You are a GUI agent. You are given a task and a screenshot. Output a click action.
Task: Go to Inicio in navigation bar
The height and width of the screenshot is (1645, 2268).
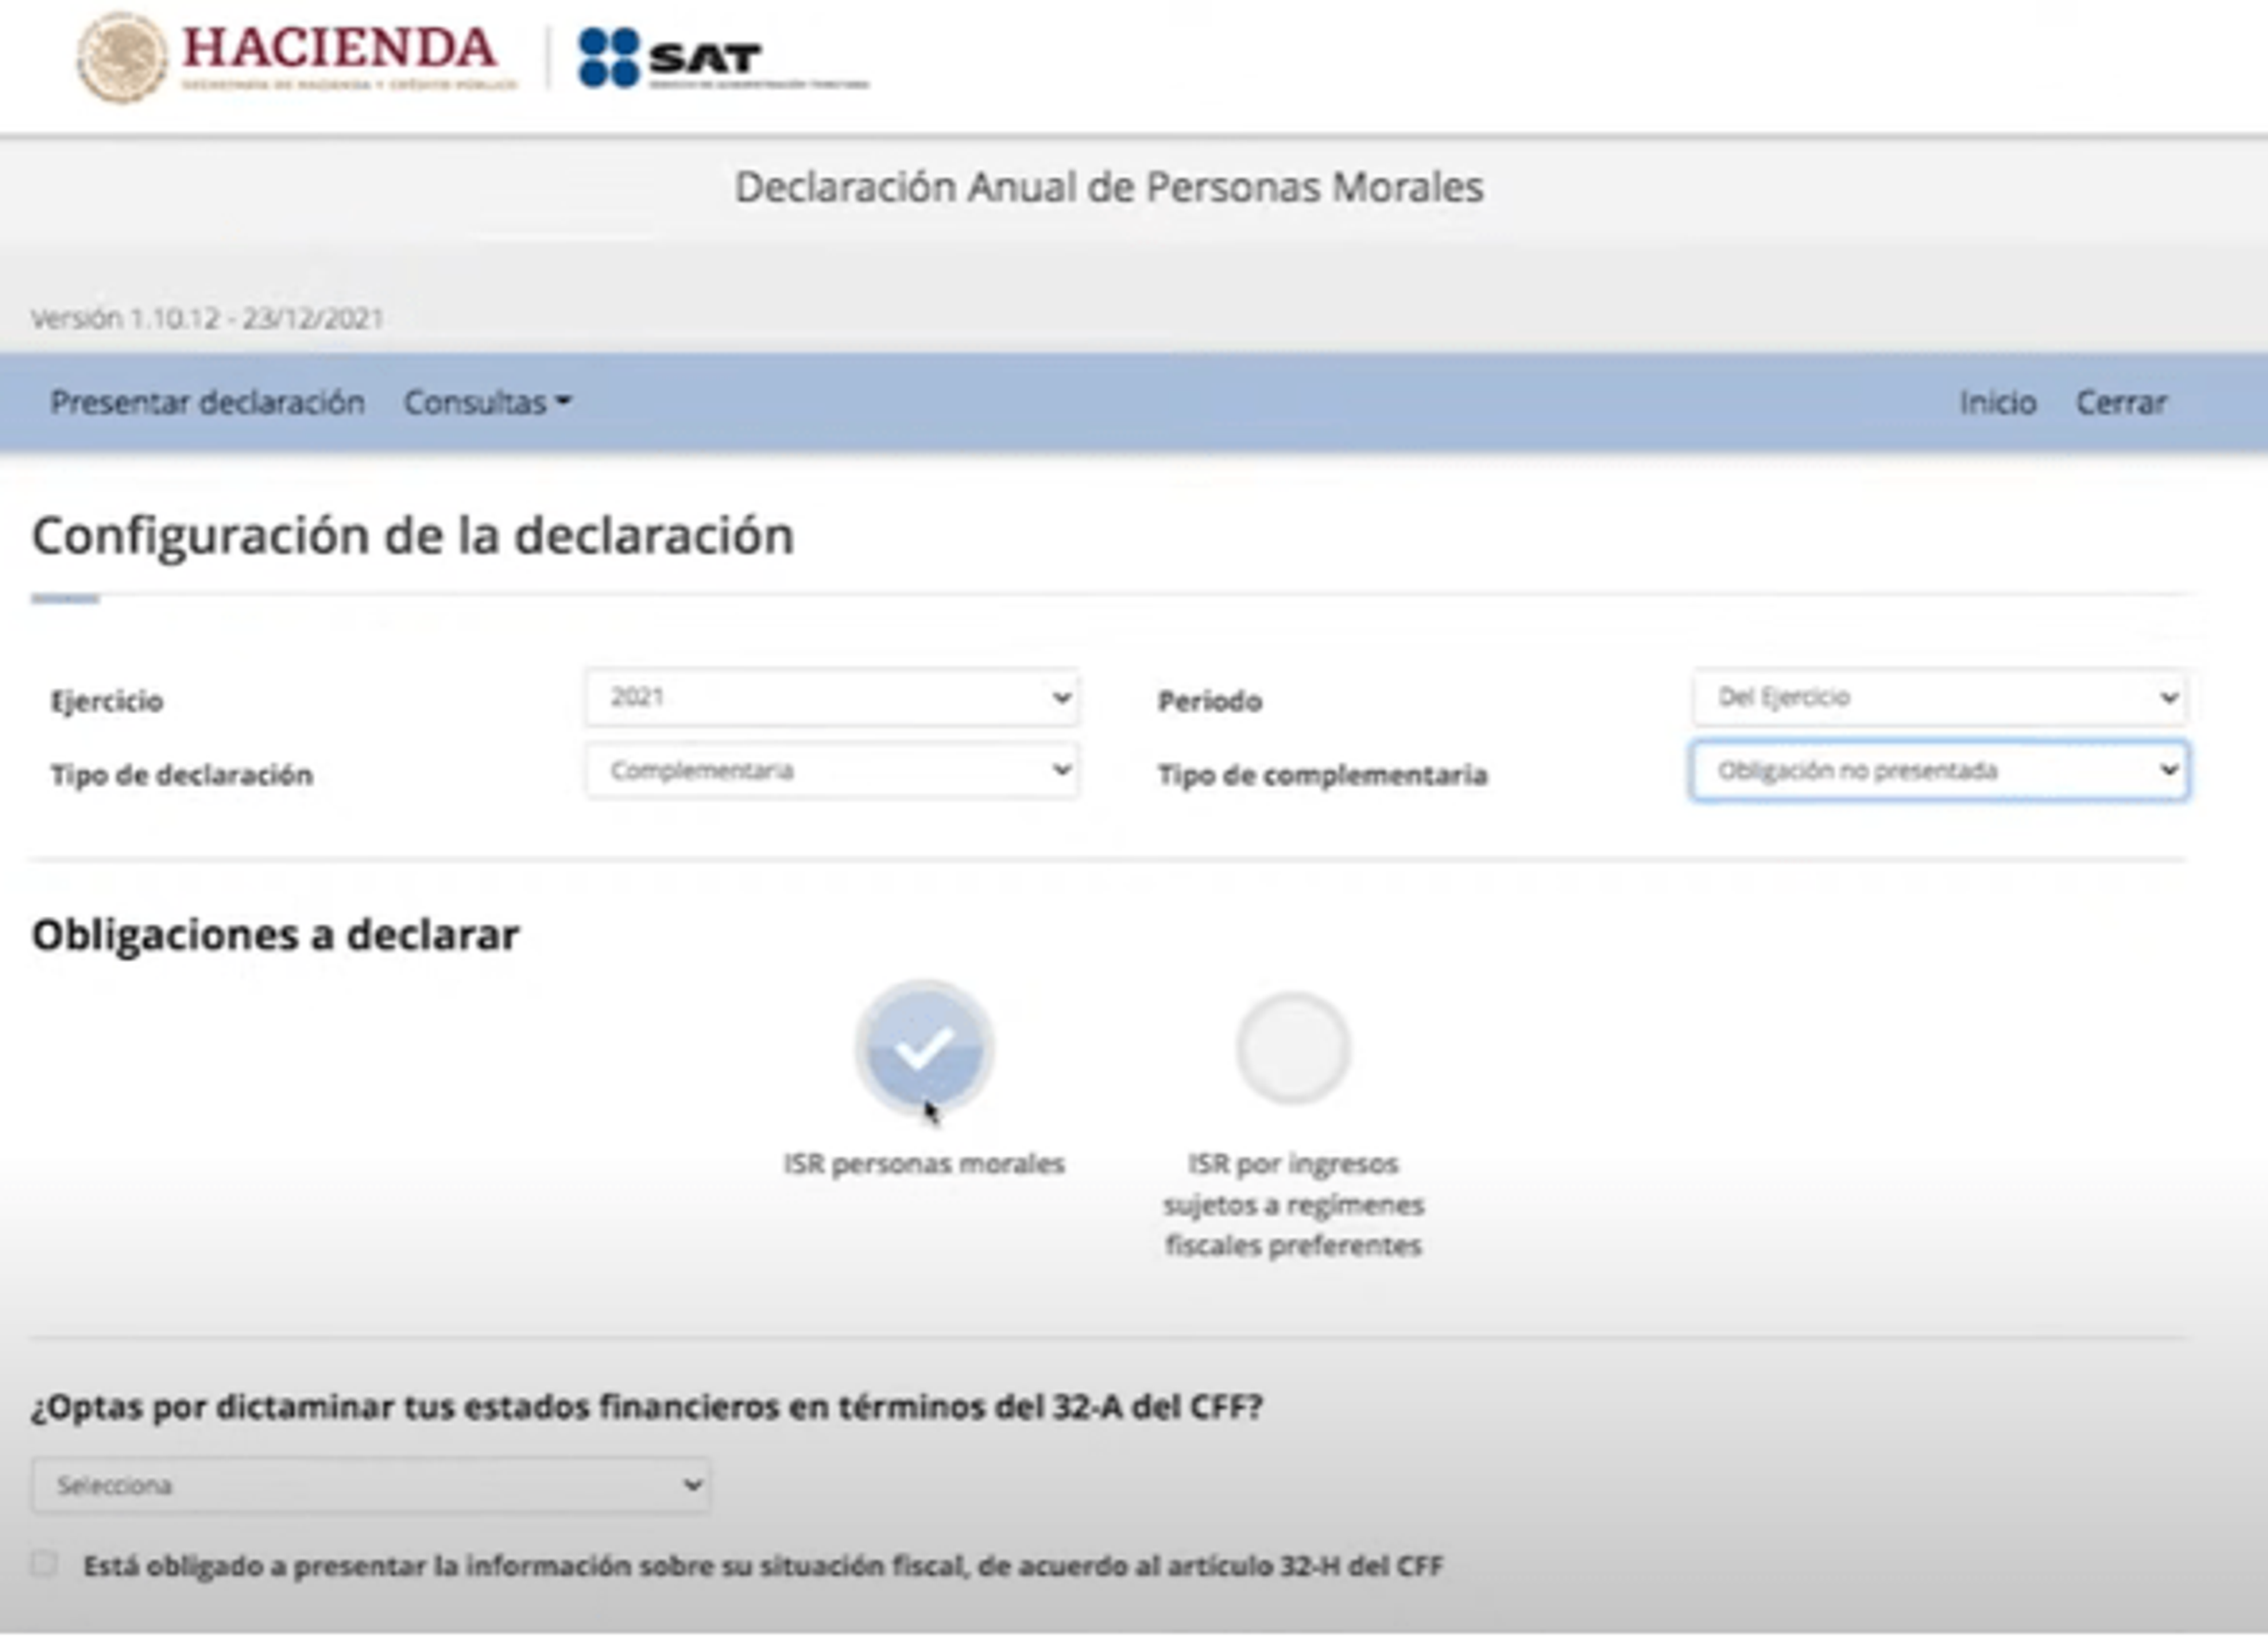tap(1997, 402)
